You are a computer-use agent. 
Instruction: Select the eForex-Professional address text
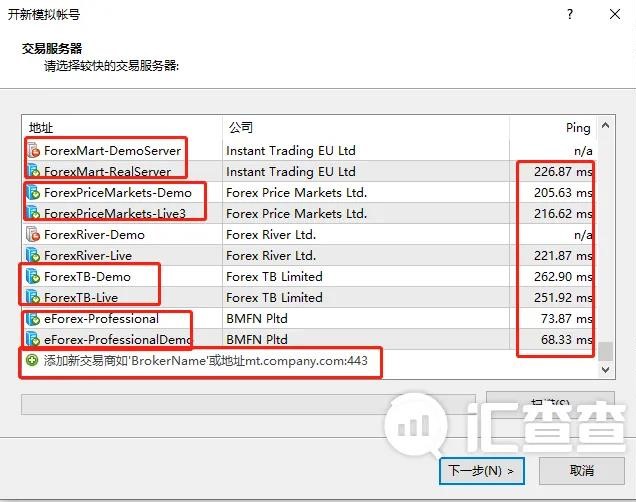tap(101, 319)
